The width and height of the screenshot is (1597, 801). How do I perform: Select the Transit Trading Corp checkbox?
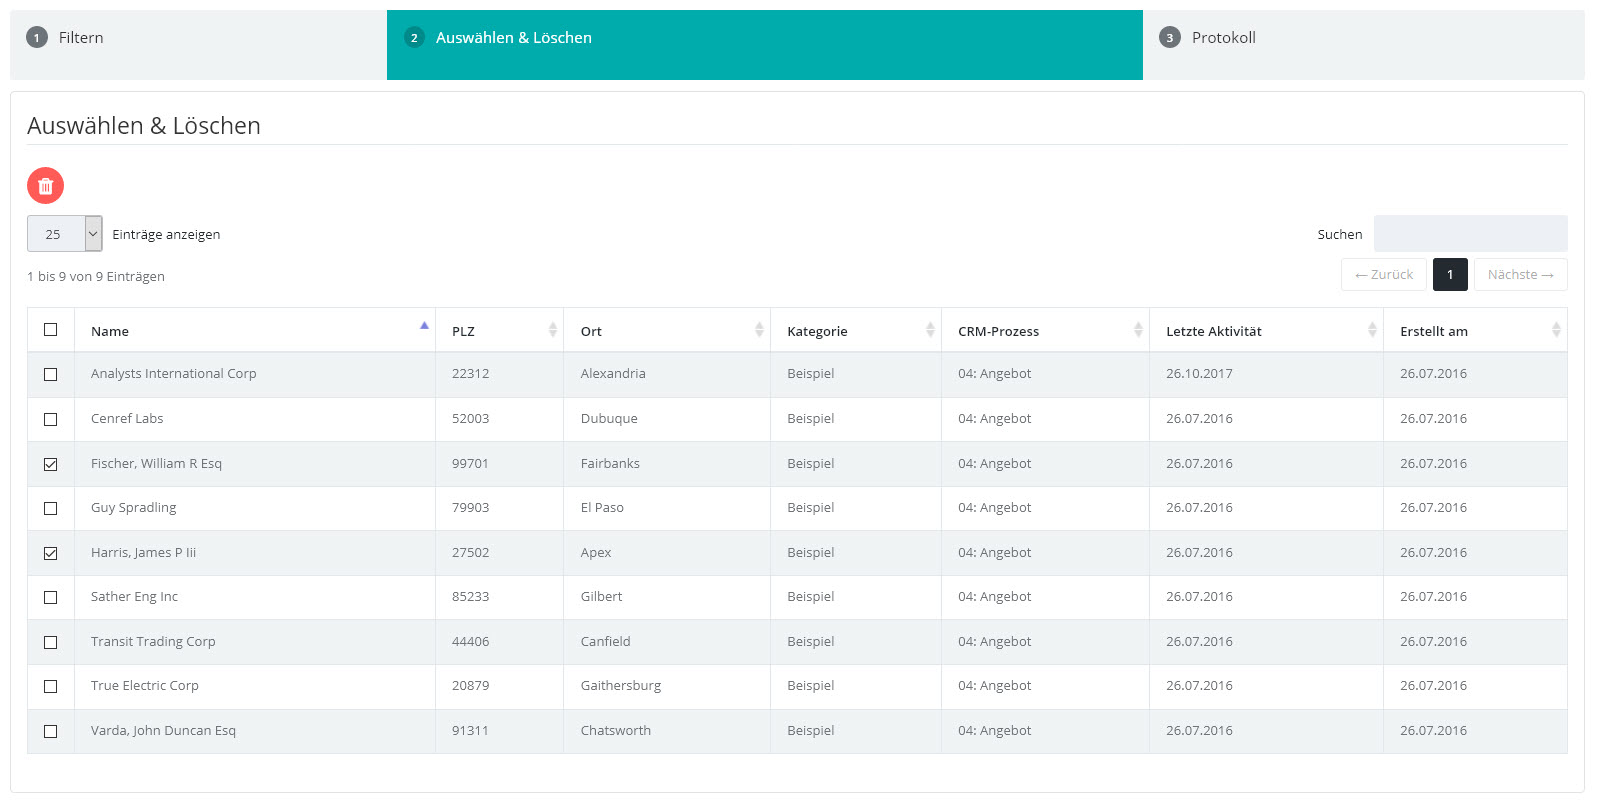coord(51,642)
